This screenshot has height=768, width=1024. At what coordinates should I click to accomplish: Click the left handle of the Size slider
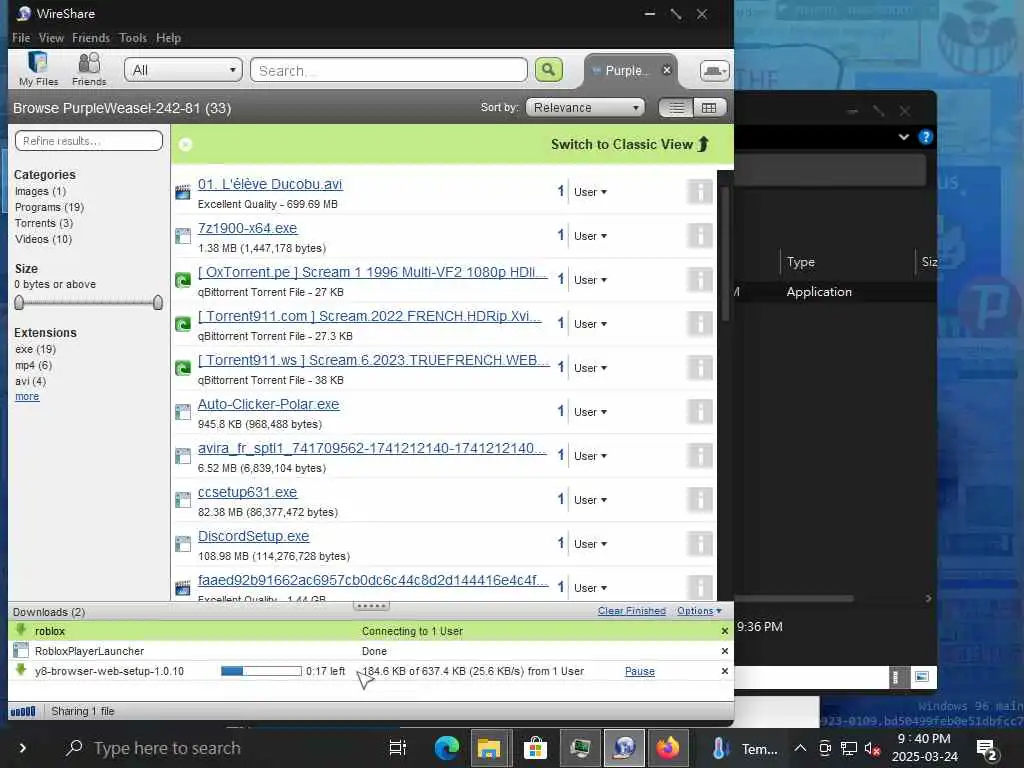pos(19,302)
